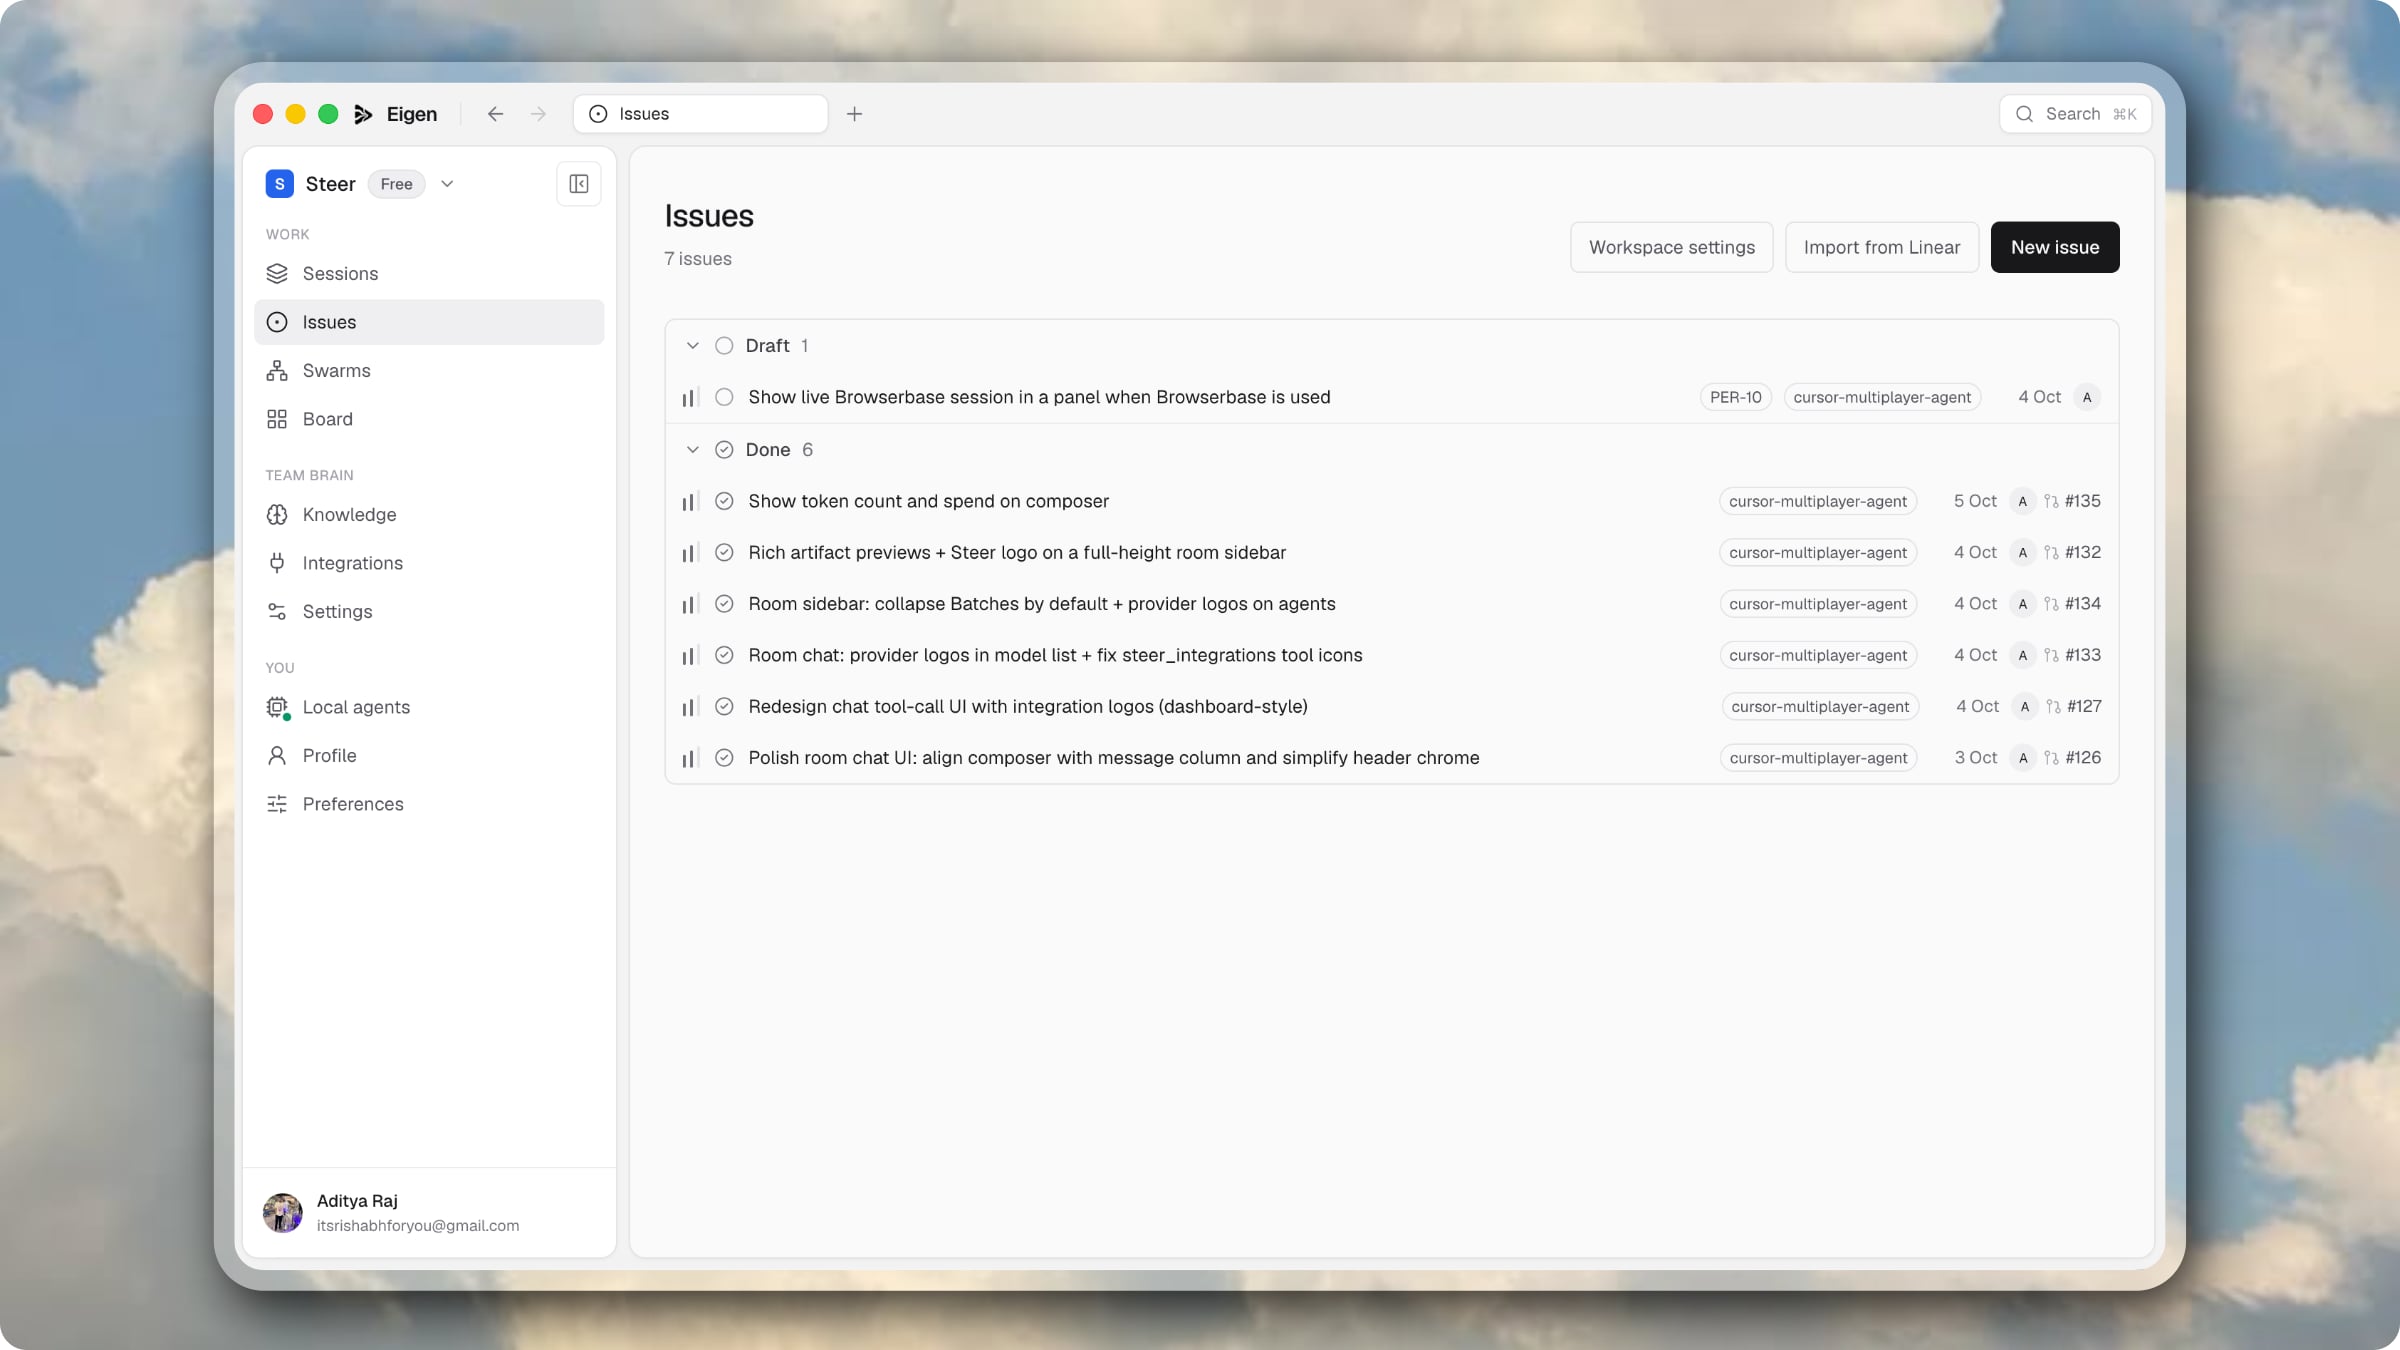Toggle done status of Rich artifact previews issue
The image size is (2400, 1350).
point(724,552)
